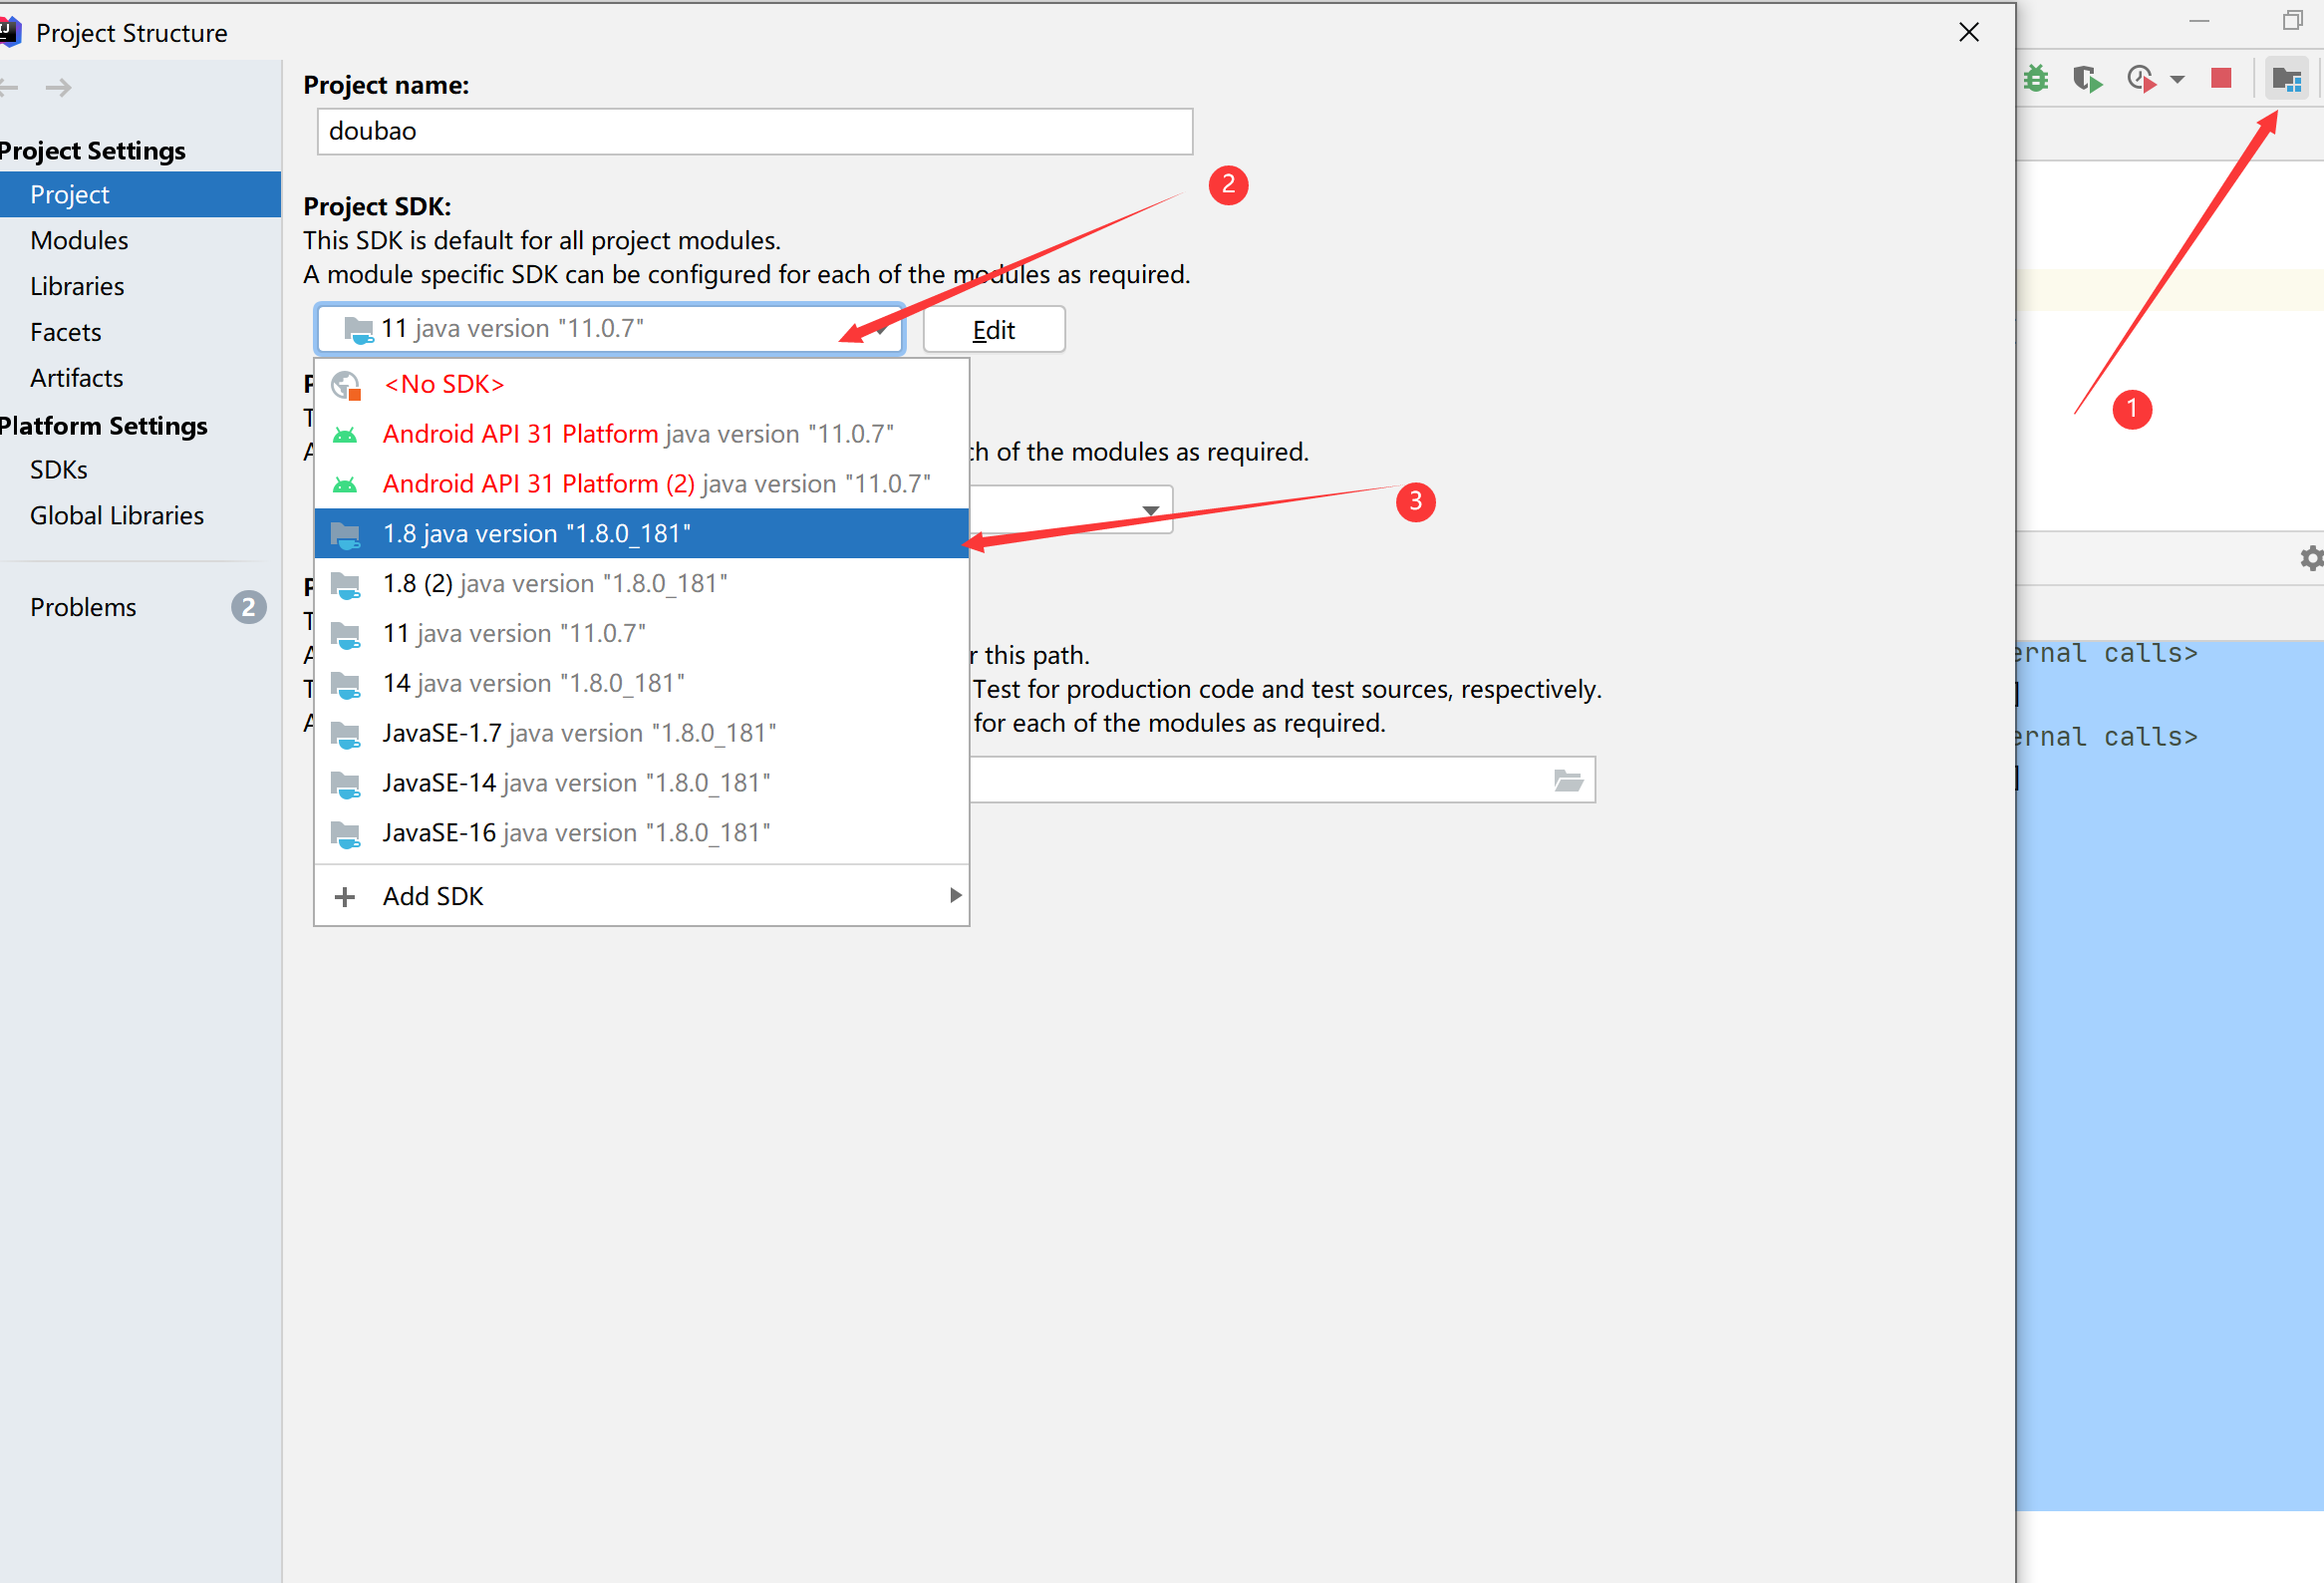
Task: Open Problems showing 2 issues
Action: click(x=83, y=606)
